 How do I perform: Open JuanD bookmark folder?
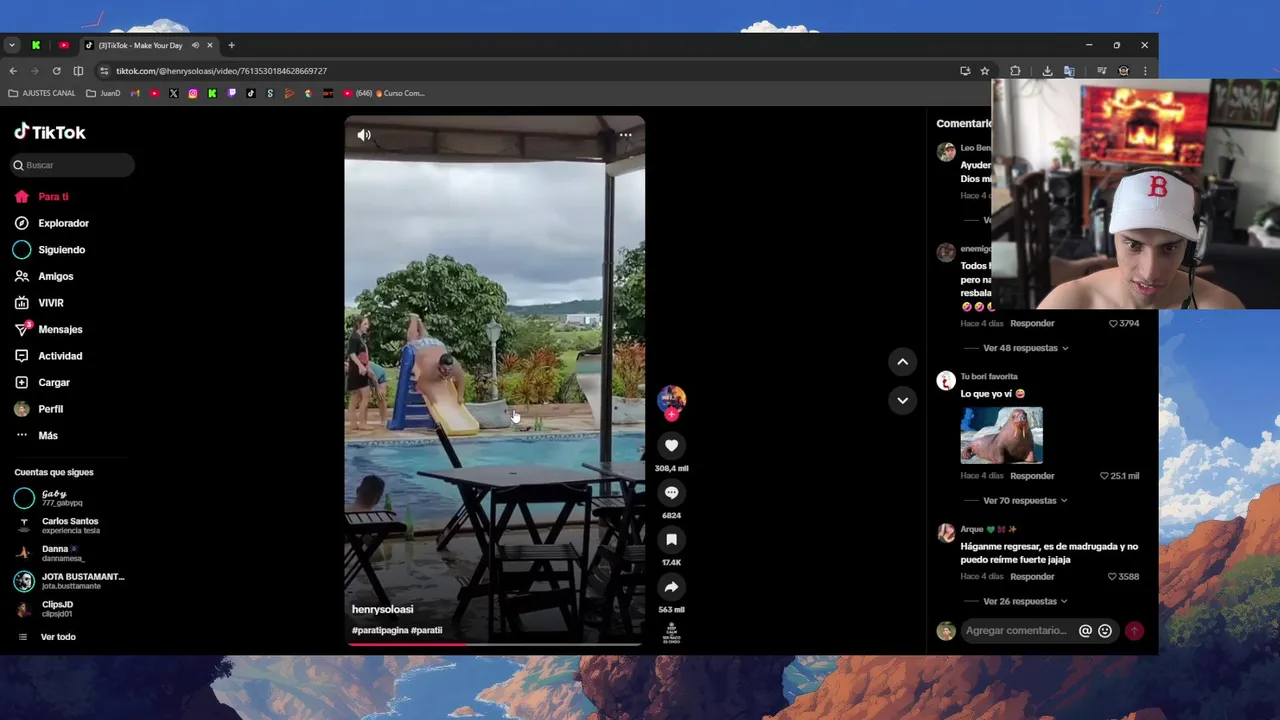pyautogui.click(x=104, y=93)
